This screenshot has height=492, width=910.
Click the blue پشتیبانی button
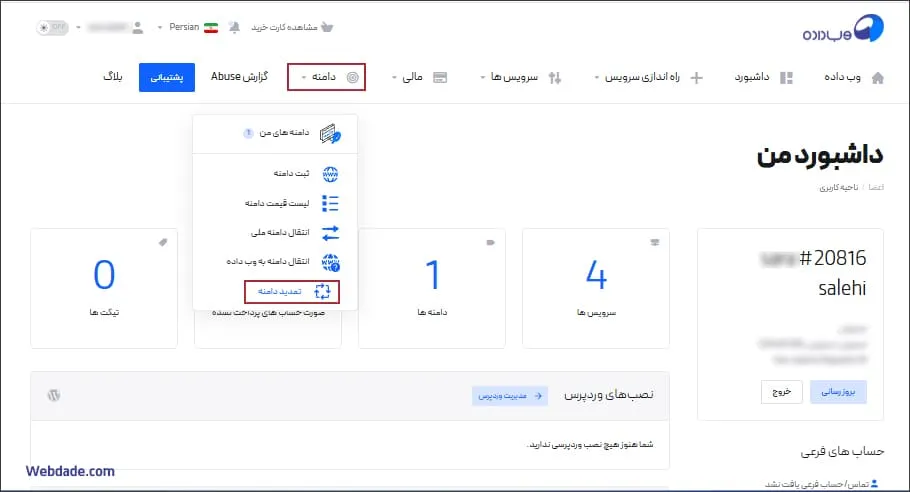(167, 77)
